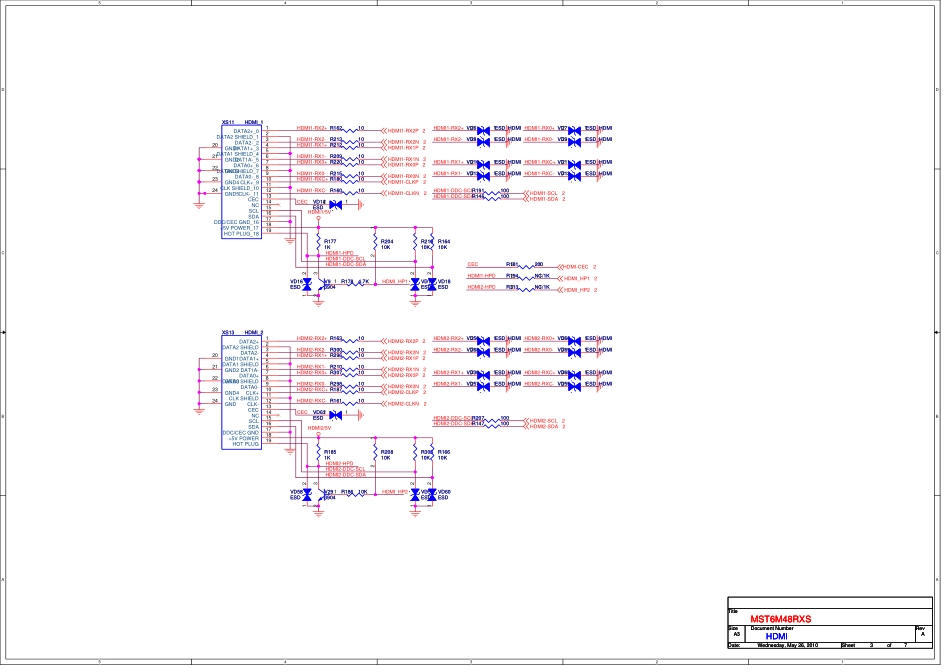Click the R162 resistor on HDMI1-RX2+ line
950x672 pixels.
350,129
